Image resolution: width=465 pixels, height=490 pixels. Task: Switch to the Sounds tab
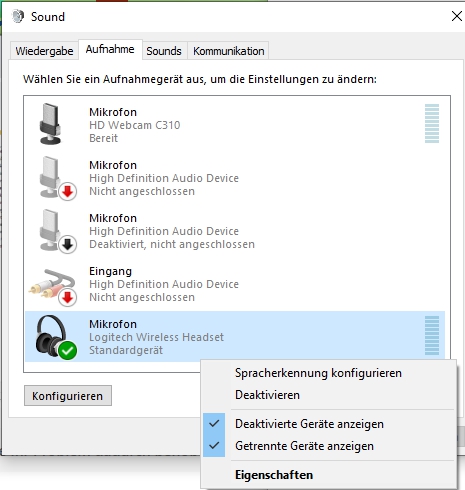click(x=164, y=51)
